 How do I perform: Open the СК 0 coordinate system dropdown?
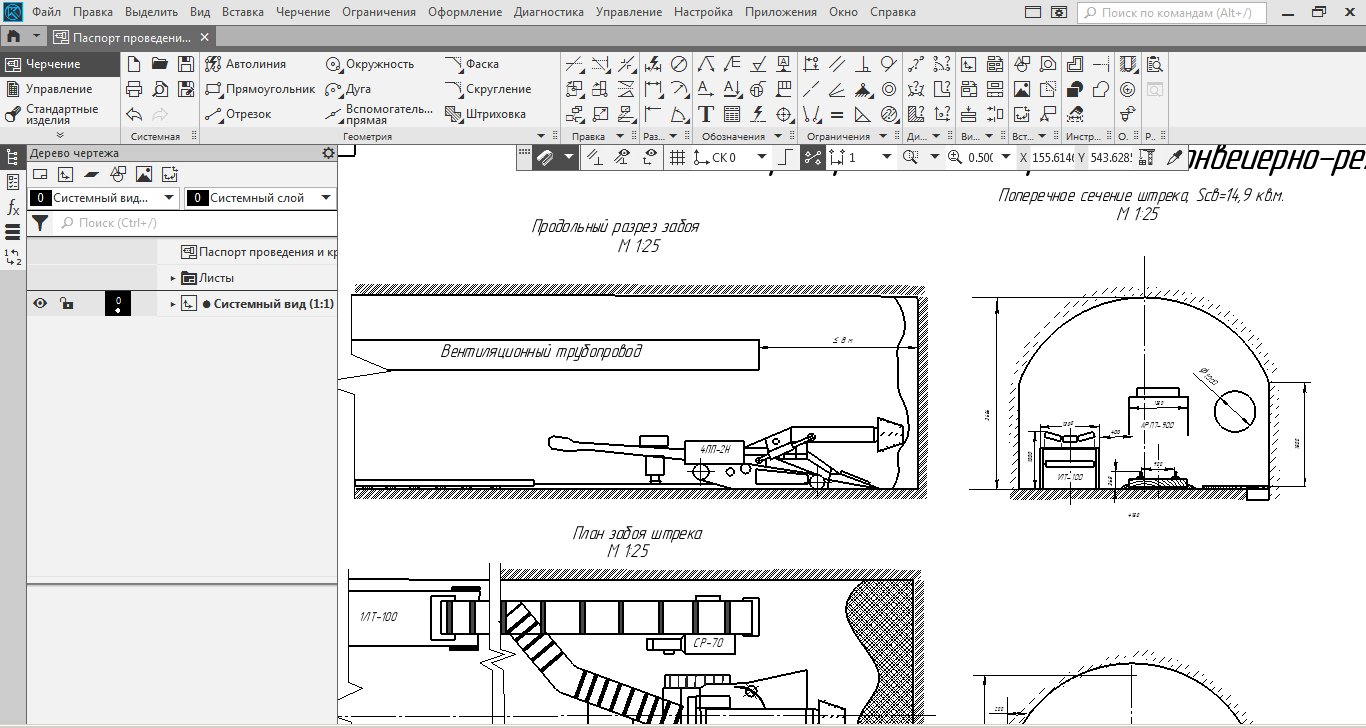click(762, 157)
